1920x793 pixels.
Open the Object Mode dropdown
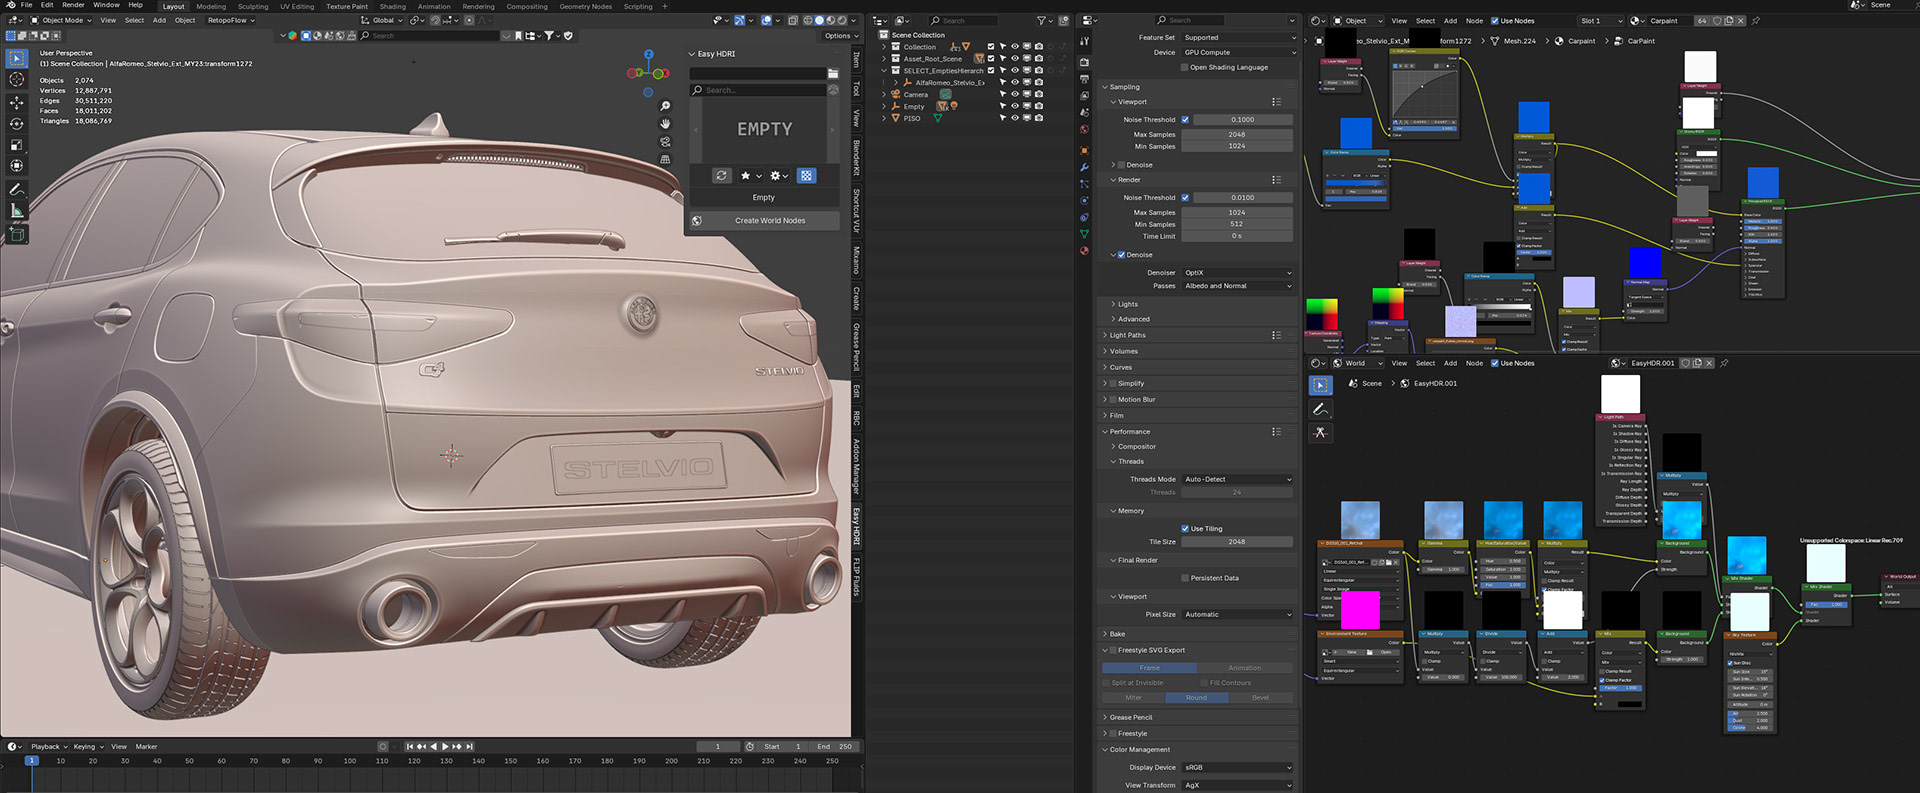[61, 20]
